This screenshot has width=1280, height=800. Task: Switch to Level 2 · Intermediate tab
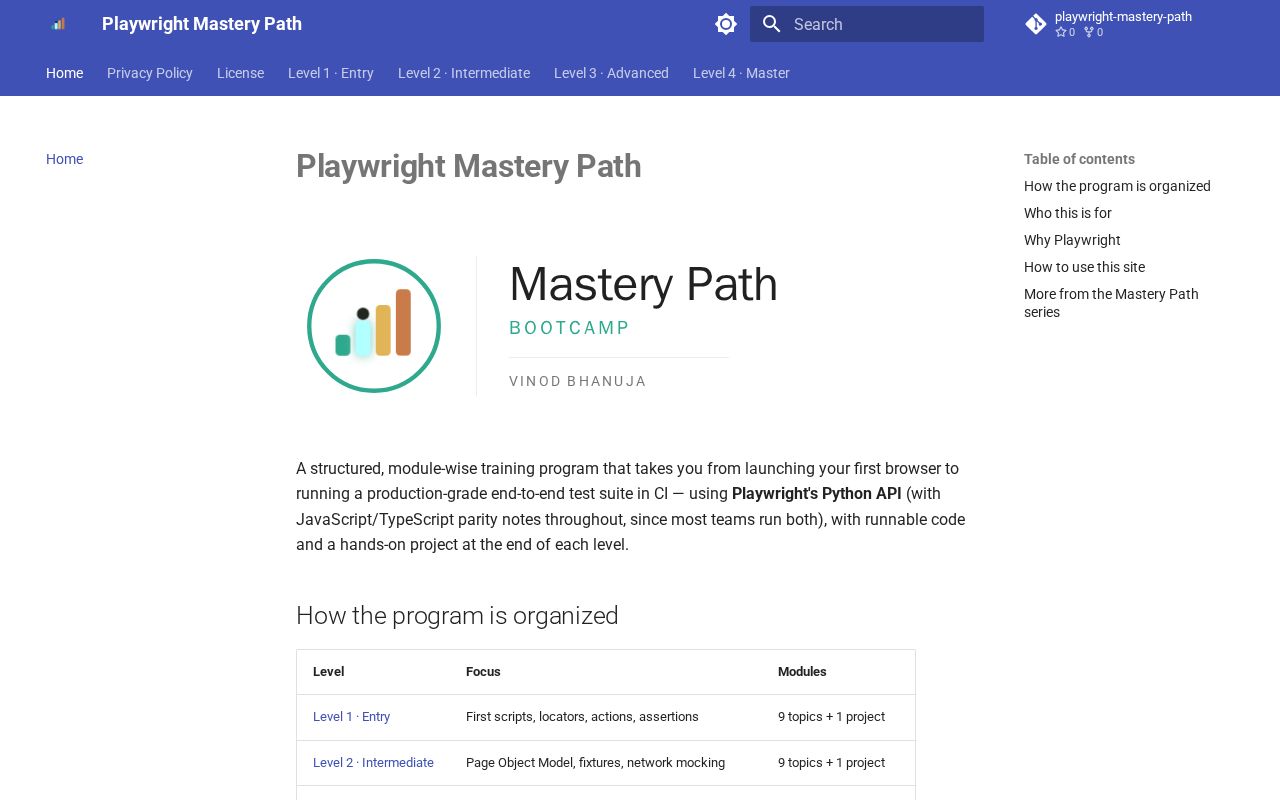coord(464,73)
